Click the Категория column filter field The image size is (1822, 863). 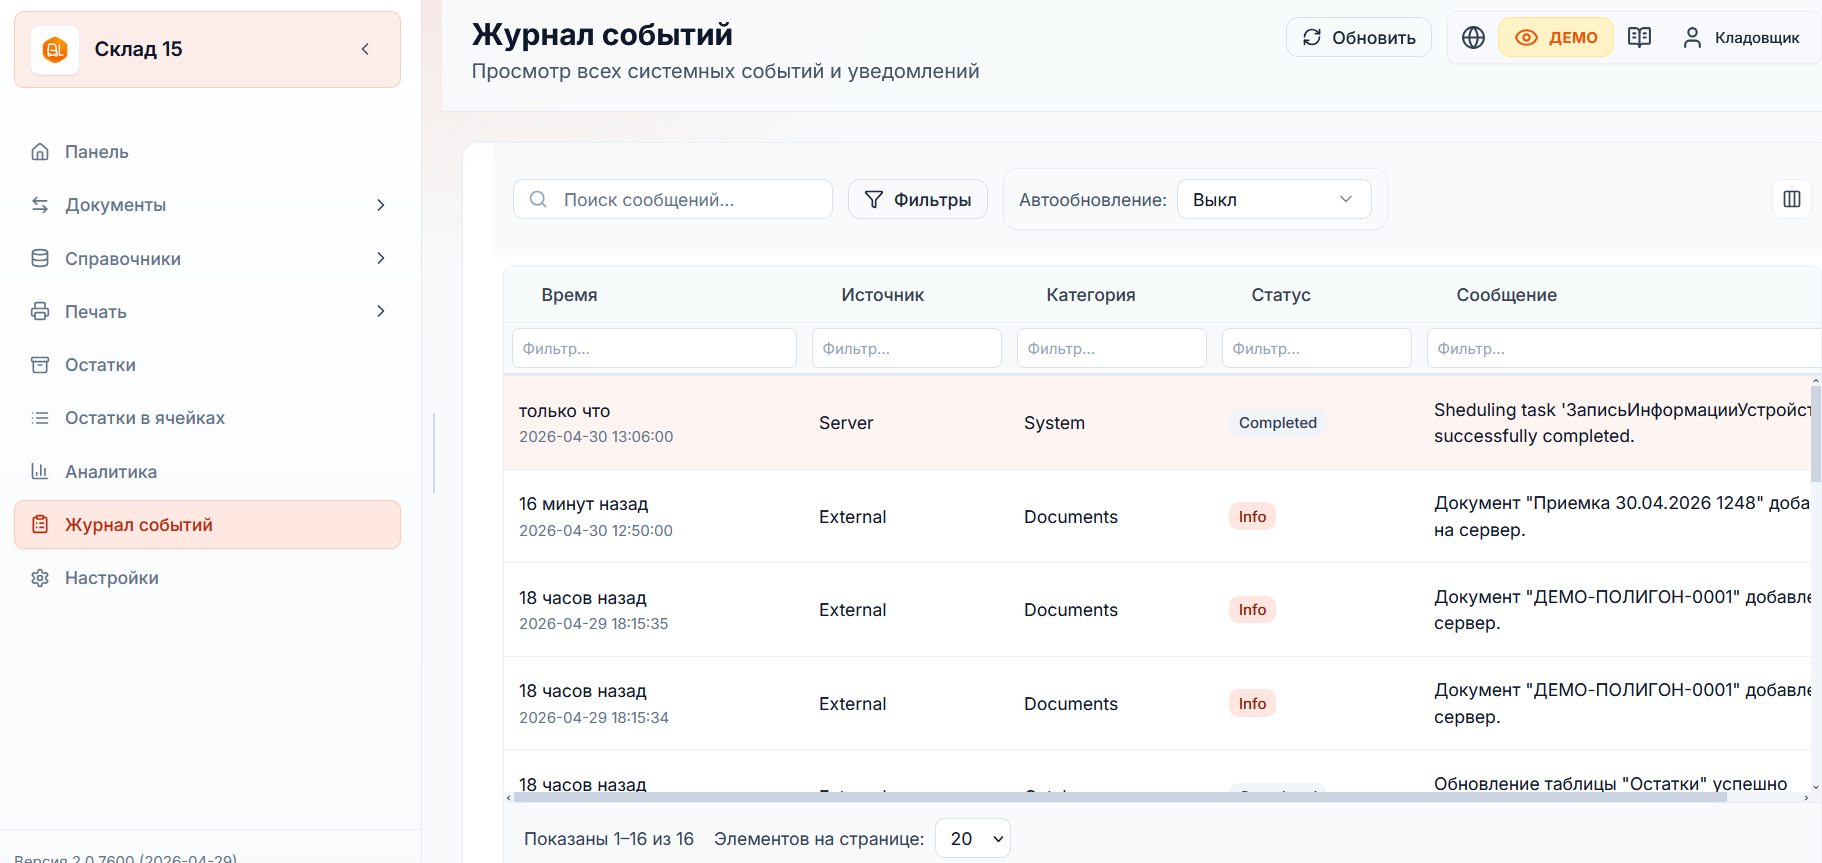(x=1111, y=348)
